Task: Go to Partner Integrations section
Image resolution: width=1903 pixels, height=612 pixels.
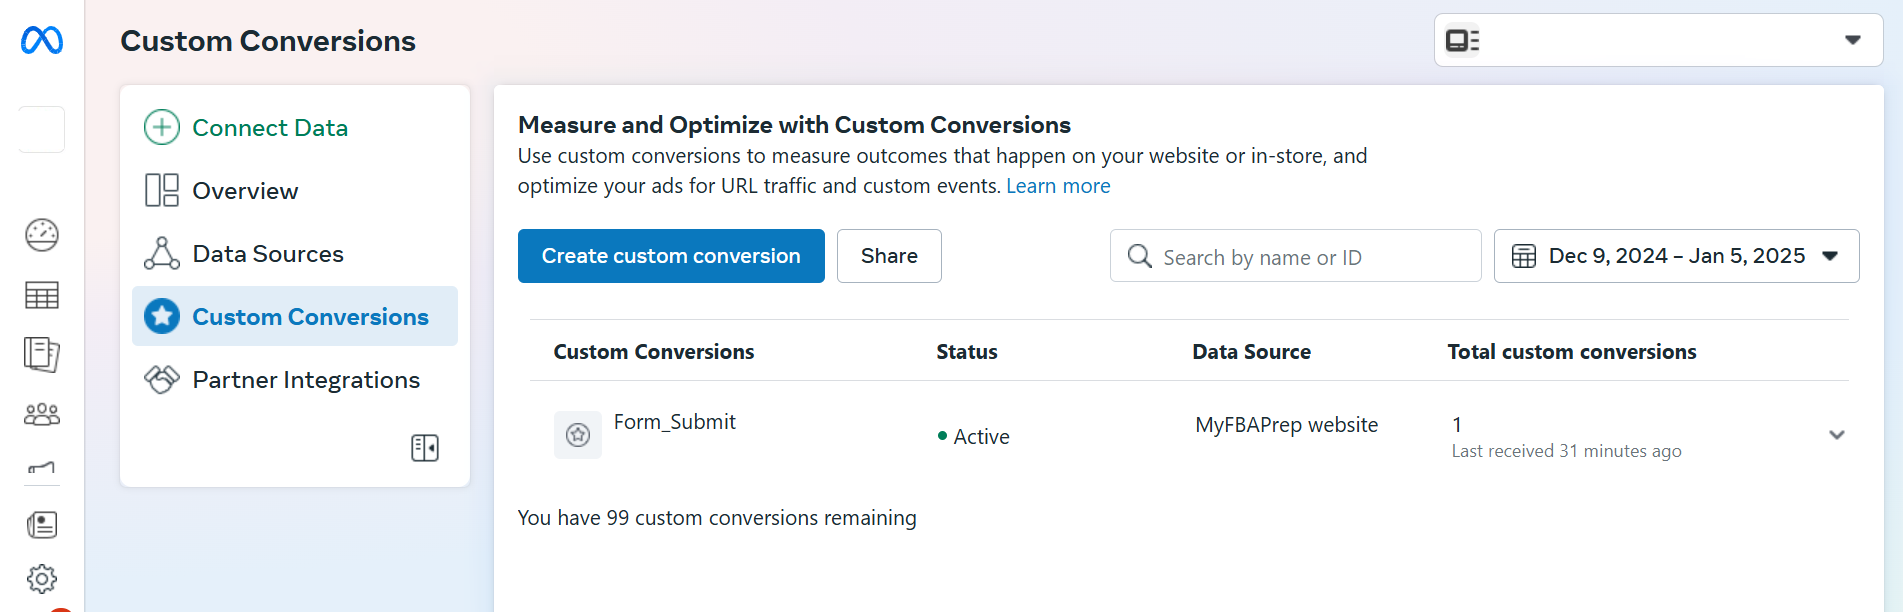Action: 295,379
